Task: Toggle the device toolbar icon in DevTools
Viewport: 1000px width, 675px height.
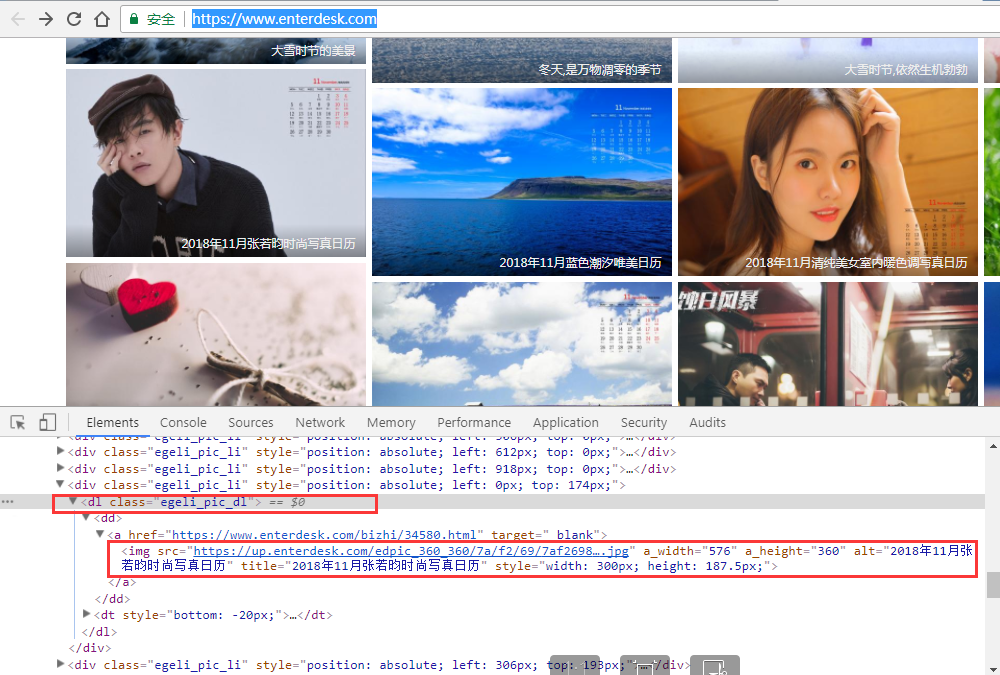Action: click(48, 422)
